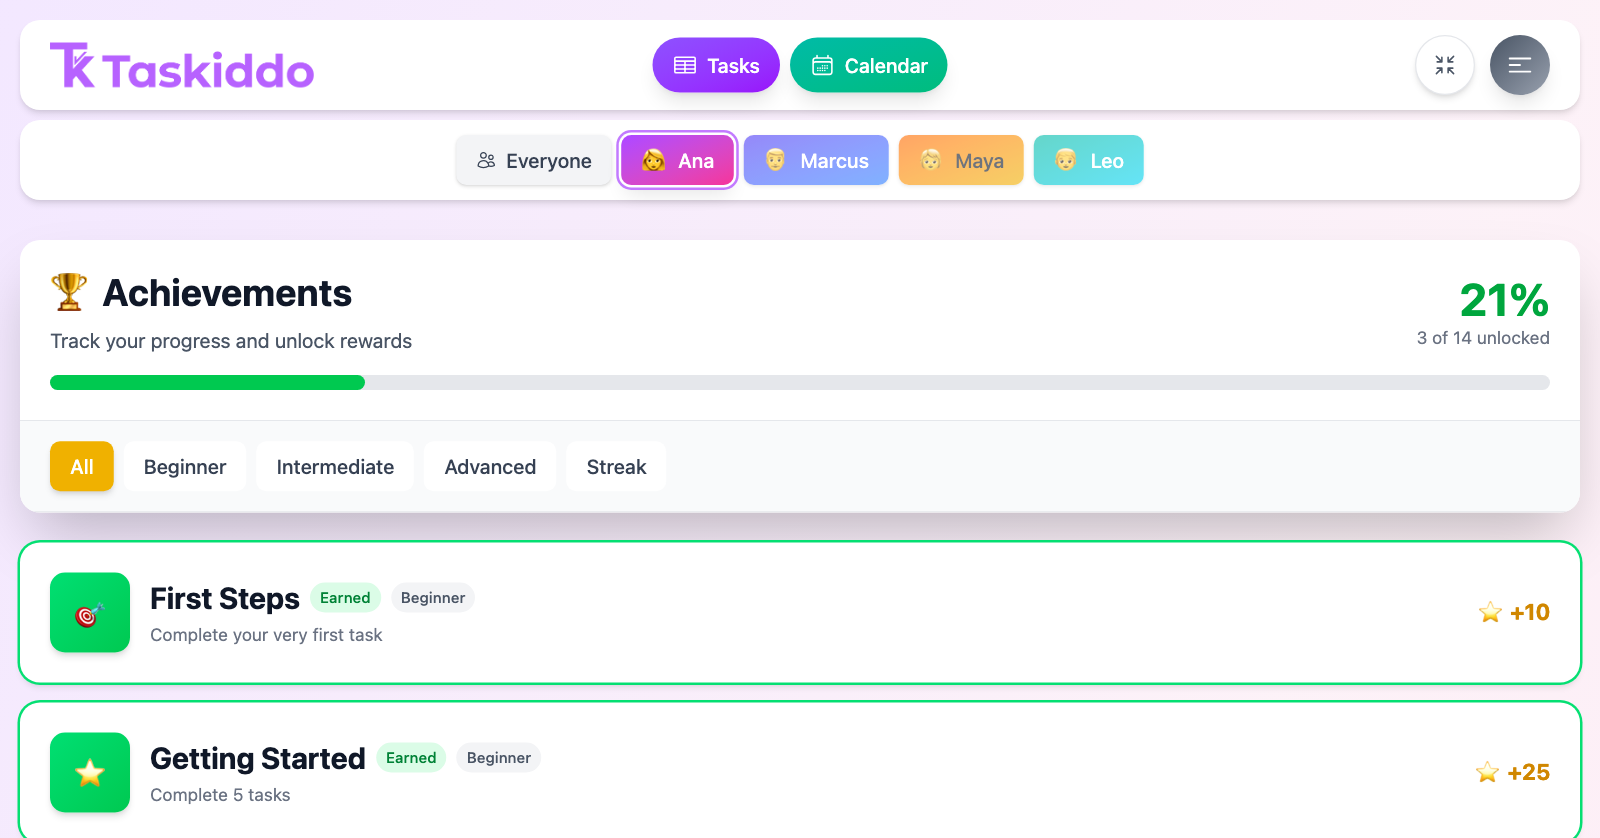Click the star icon beside +25
This screenshot has width=1600, height=838.
[1487, 772]
